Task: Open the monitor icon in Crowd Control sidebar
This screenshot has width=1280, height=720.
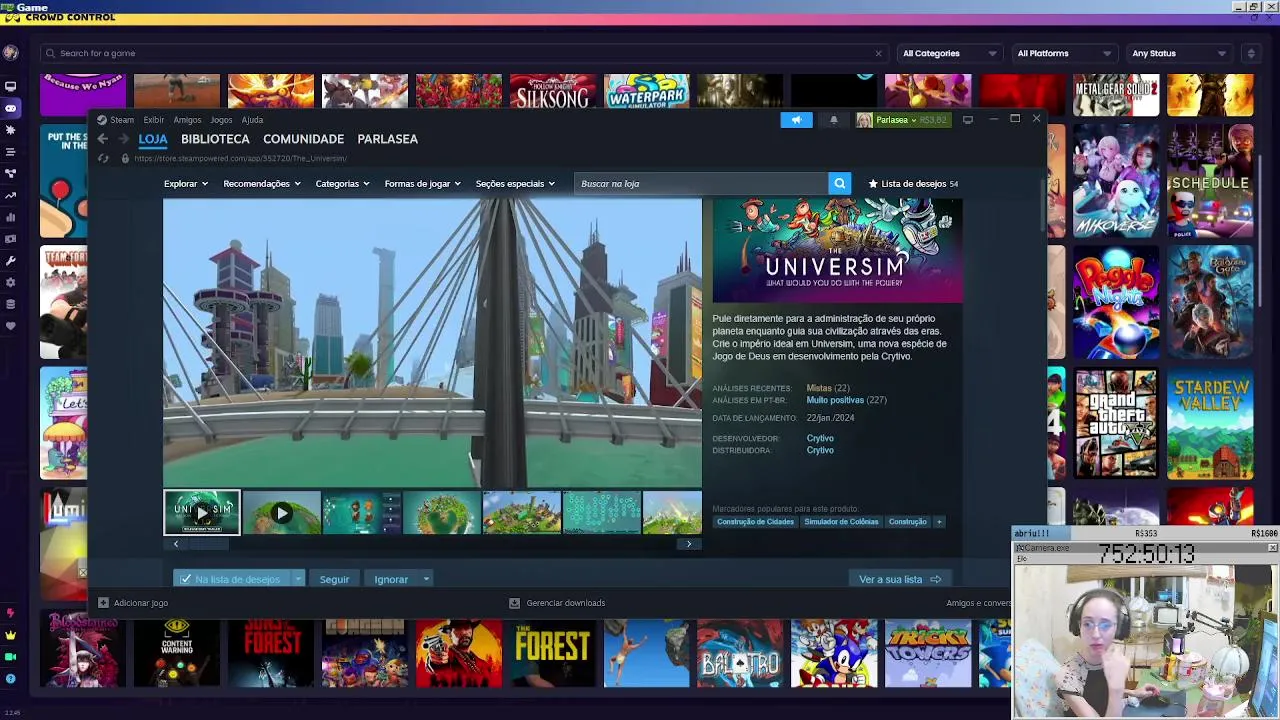Action: pyautogui.click(x=10, y=87)
